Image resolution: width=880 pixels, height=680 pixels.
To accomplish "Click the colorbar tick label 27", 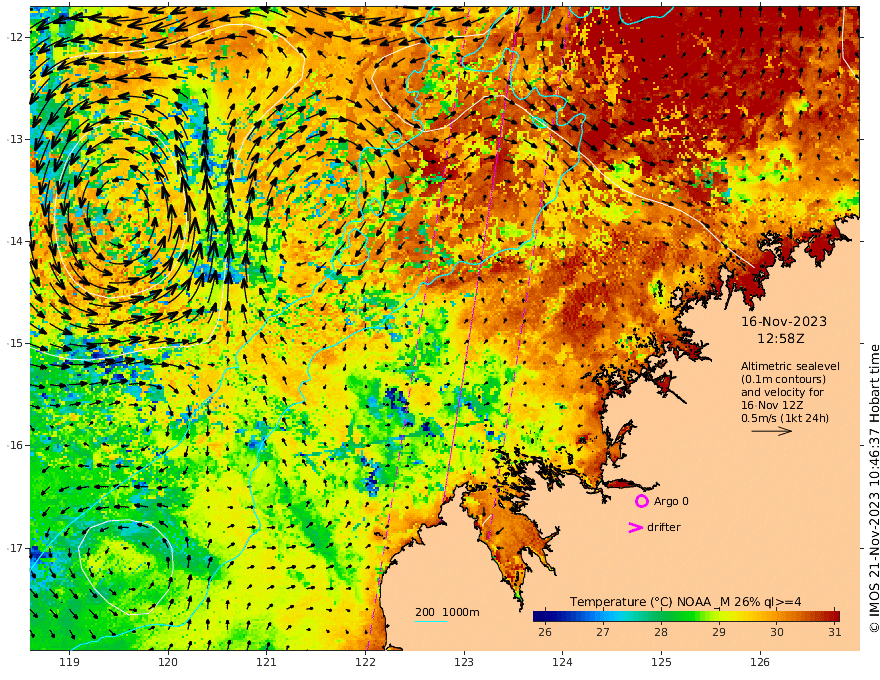I will (603, 632).
